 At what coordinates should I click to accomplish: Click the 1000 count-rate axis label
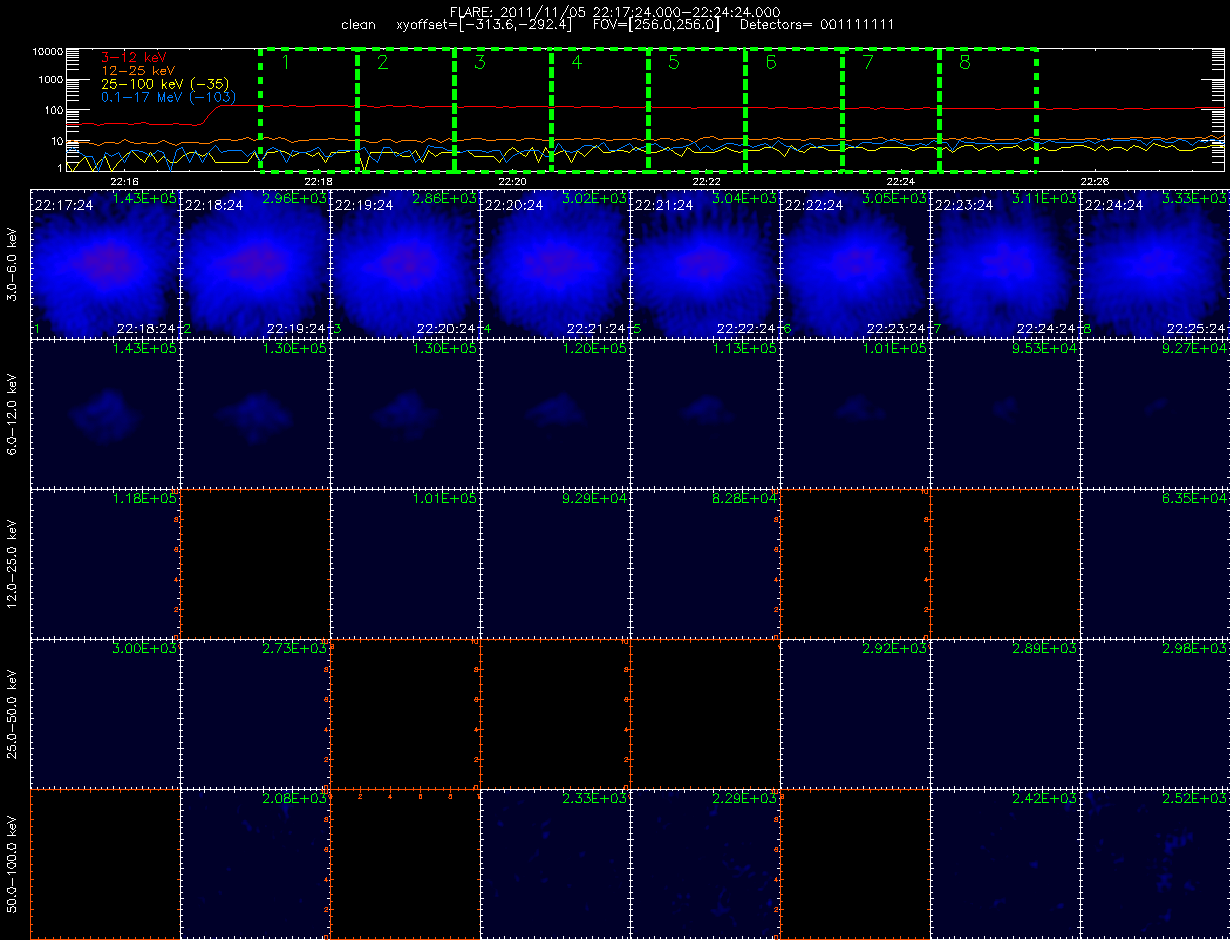(51, 80)
